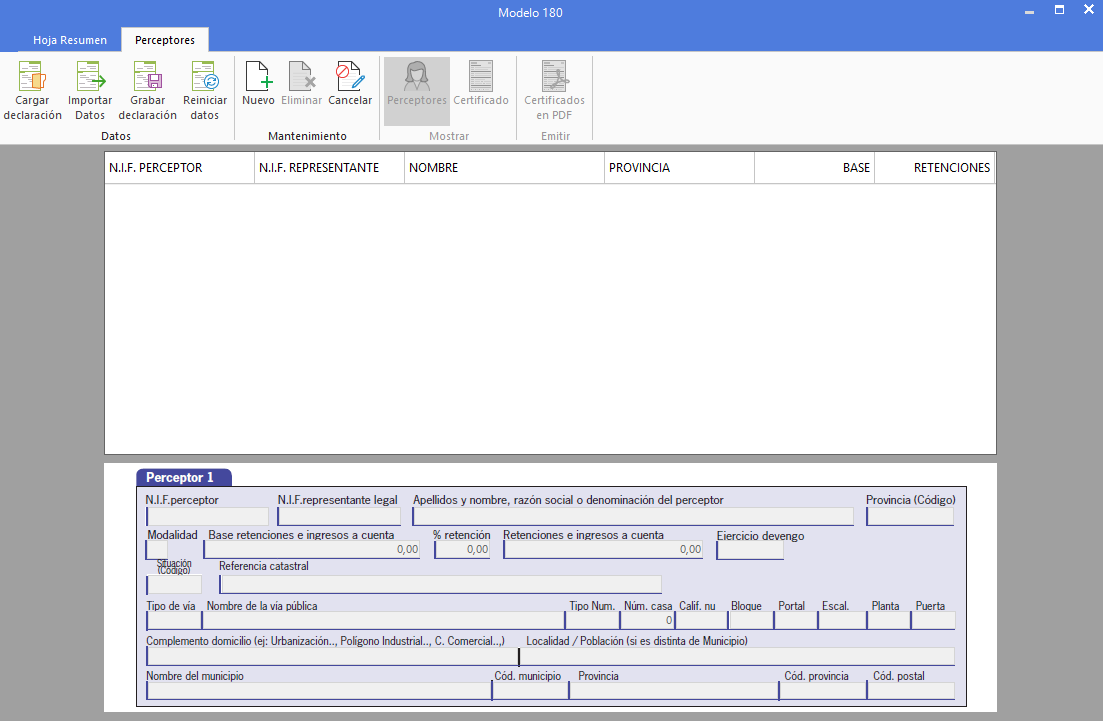
Task: Click Retenciones e ingresos a cuenta field
Action: (x=603, y=550)
